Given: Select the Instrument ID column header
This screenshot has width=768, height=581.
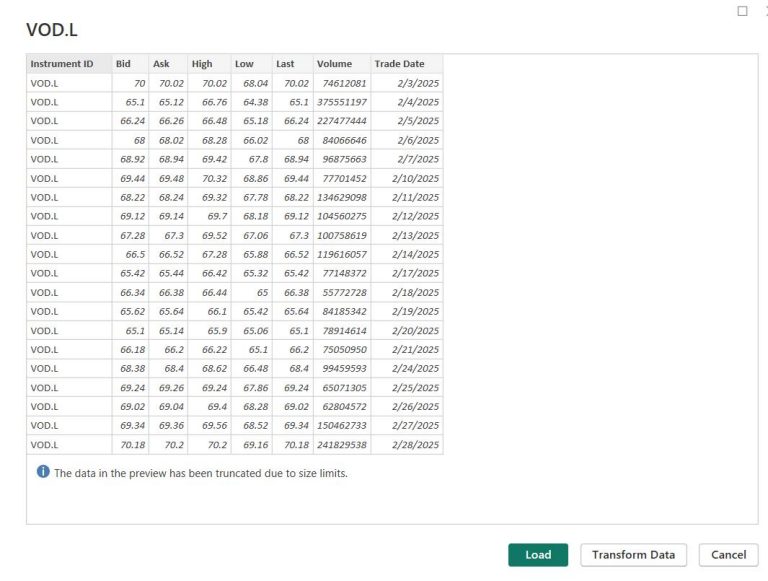Looking at the screenshot, I should [69, 64].
